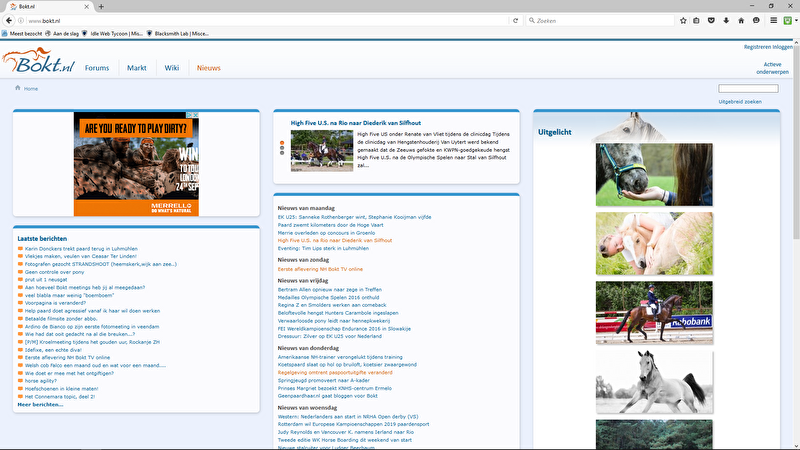Open the Wiki menu item
Image resolution: width=800 pixels, height=450 pixels.
172,68
